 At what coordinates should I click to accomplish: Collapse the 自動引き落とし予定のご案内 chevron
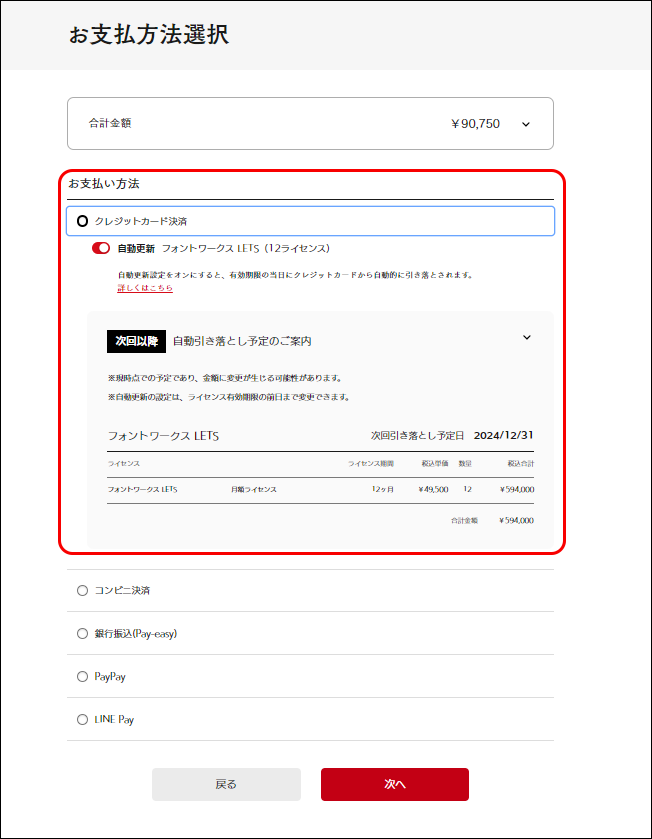(x=527, y=338)
